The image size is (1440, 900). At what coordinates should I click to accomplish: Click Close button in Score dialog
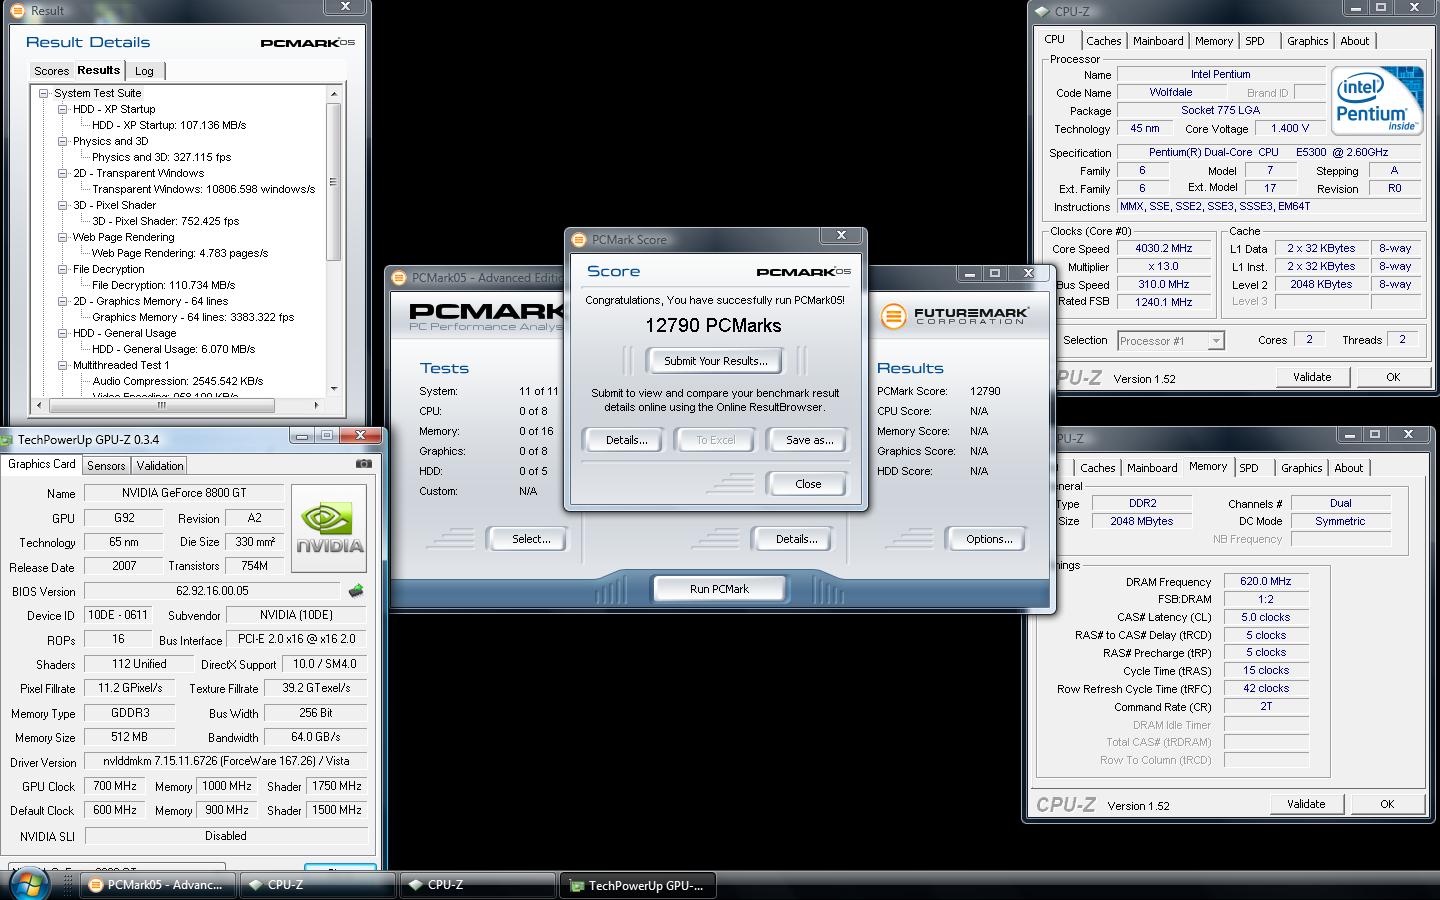pyautogui.click(x=808, y=484)
